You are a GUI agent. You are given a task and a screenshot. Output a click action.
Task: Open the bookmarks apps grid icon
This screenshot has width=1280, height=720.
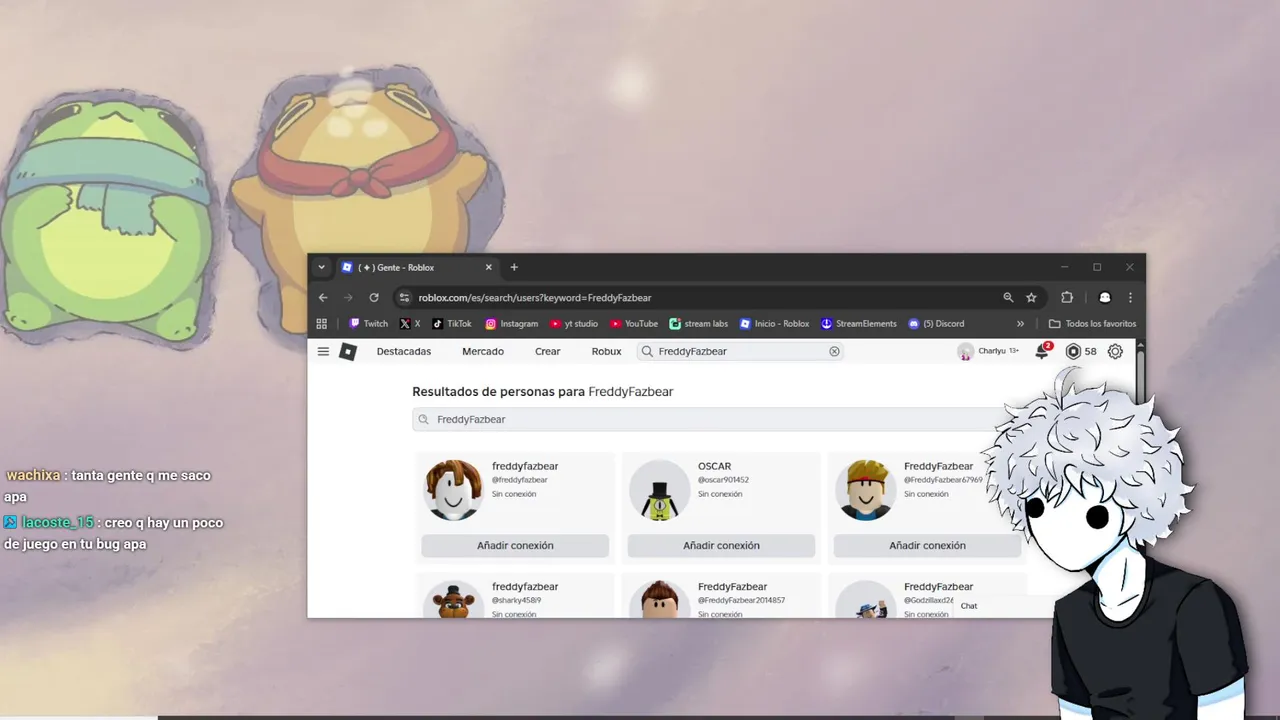click(321, 323)
